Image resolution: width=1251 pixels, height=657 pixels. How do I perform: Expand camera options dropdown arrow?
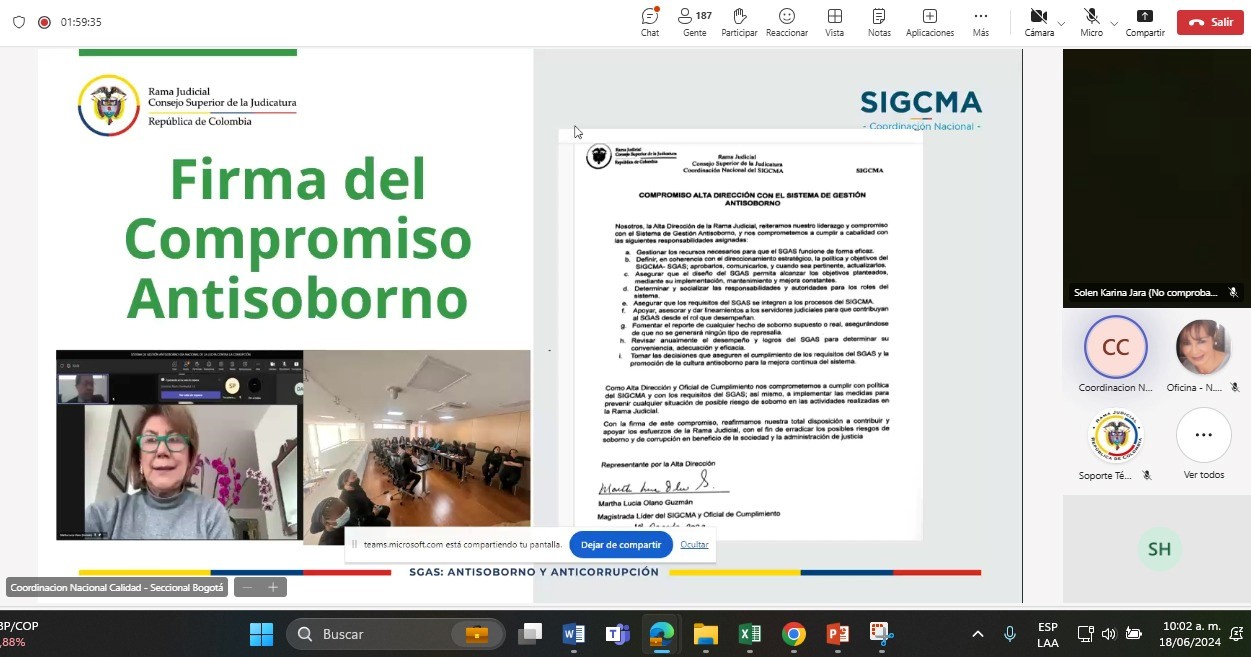point(1062,23)
